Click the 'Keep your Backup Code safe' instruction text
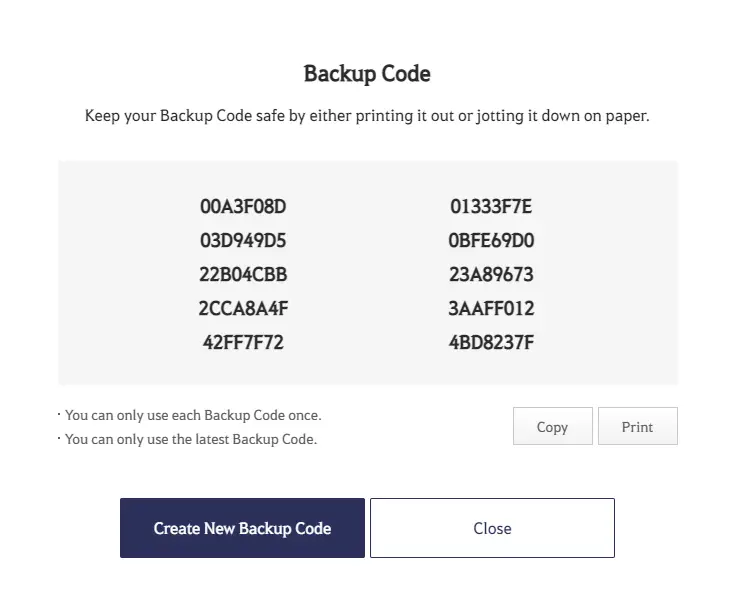 click(x=367, y=116)
